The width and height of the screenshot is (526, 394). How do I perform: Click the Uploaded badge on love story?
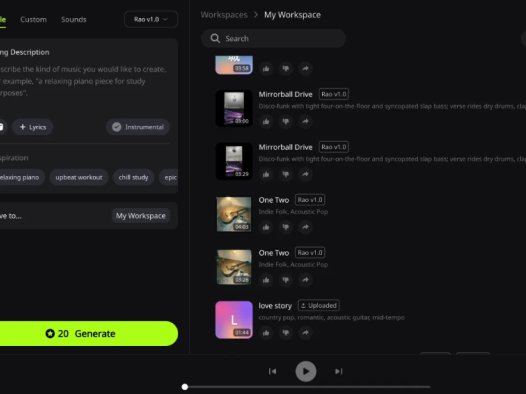(x=319, y=305)
